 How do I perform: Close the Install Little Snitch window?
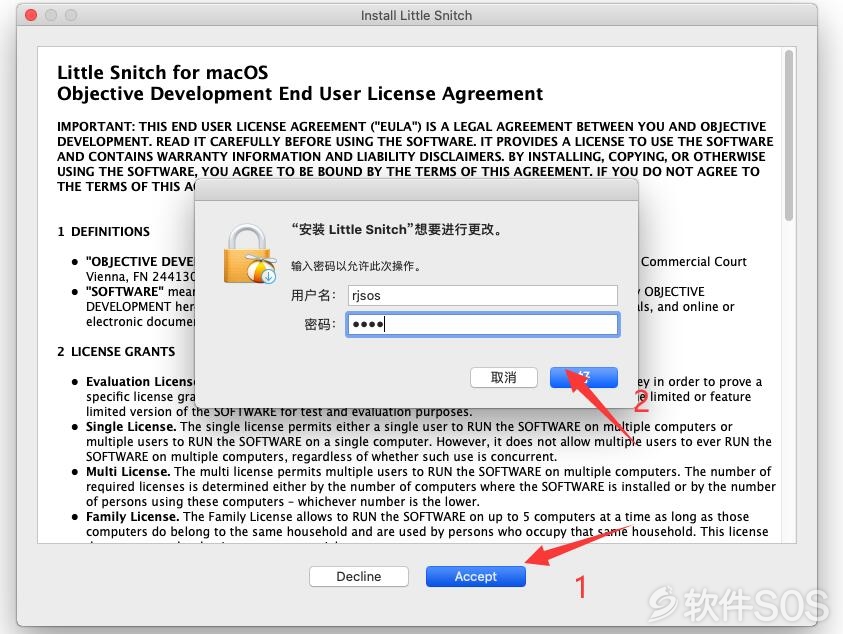(31, 15)
